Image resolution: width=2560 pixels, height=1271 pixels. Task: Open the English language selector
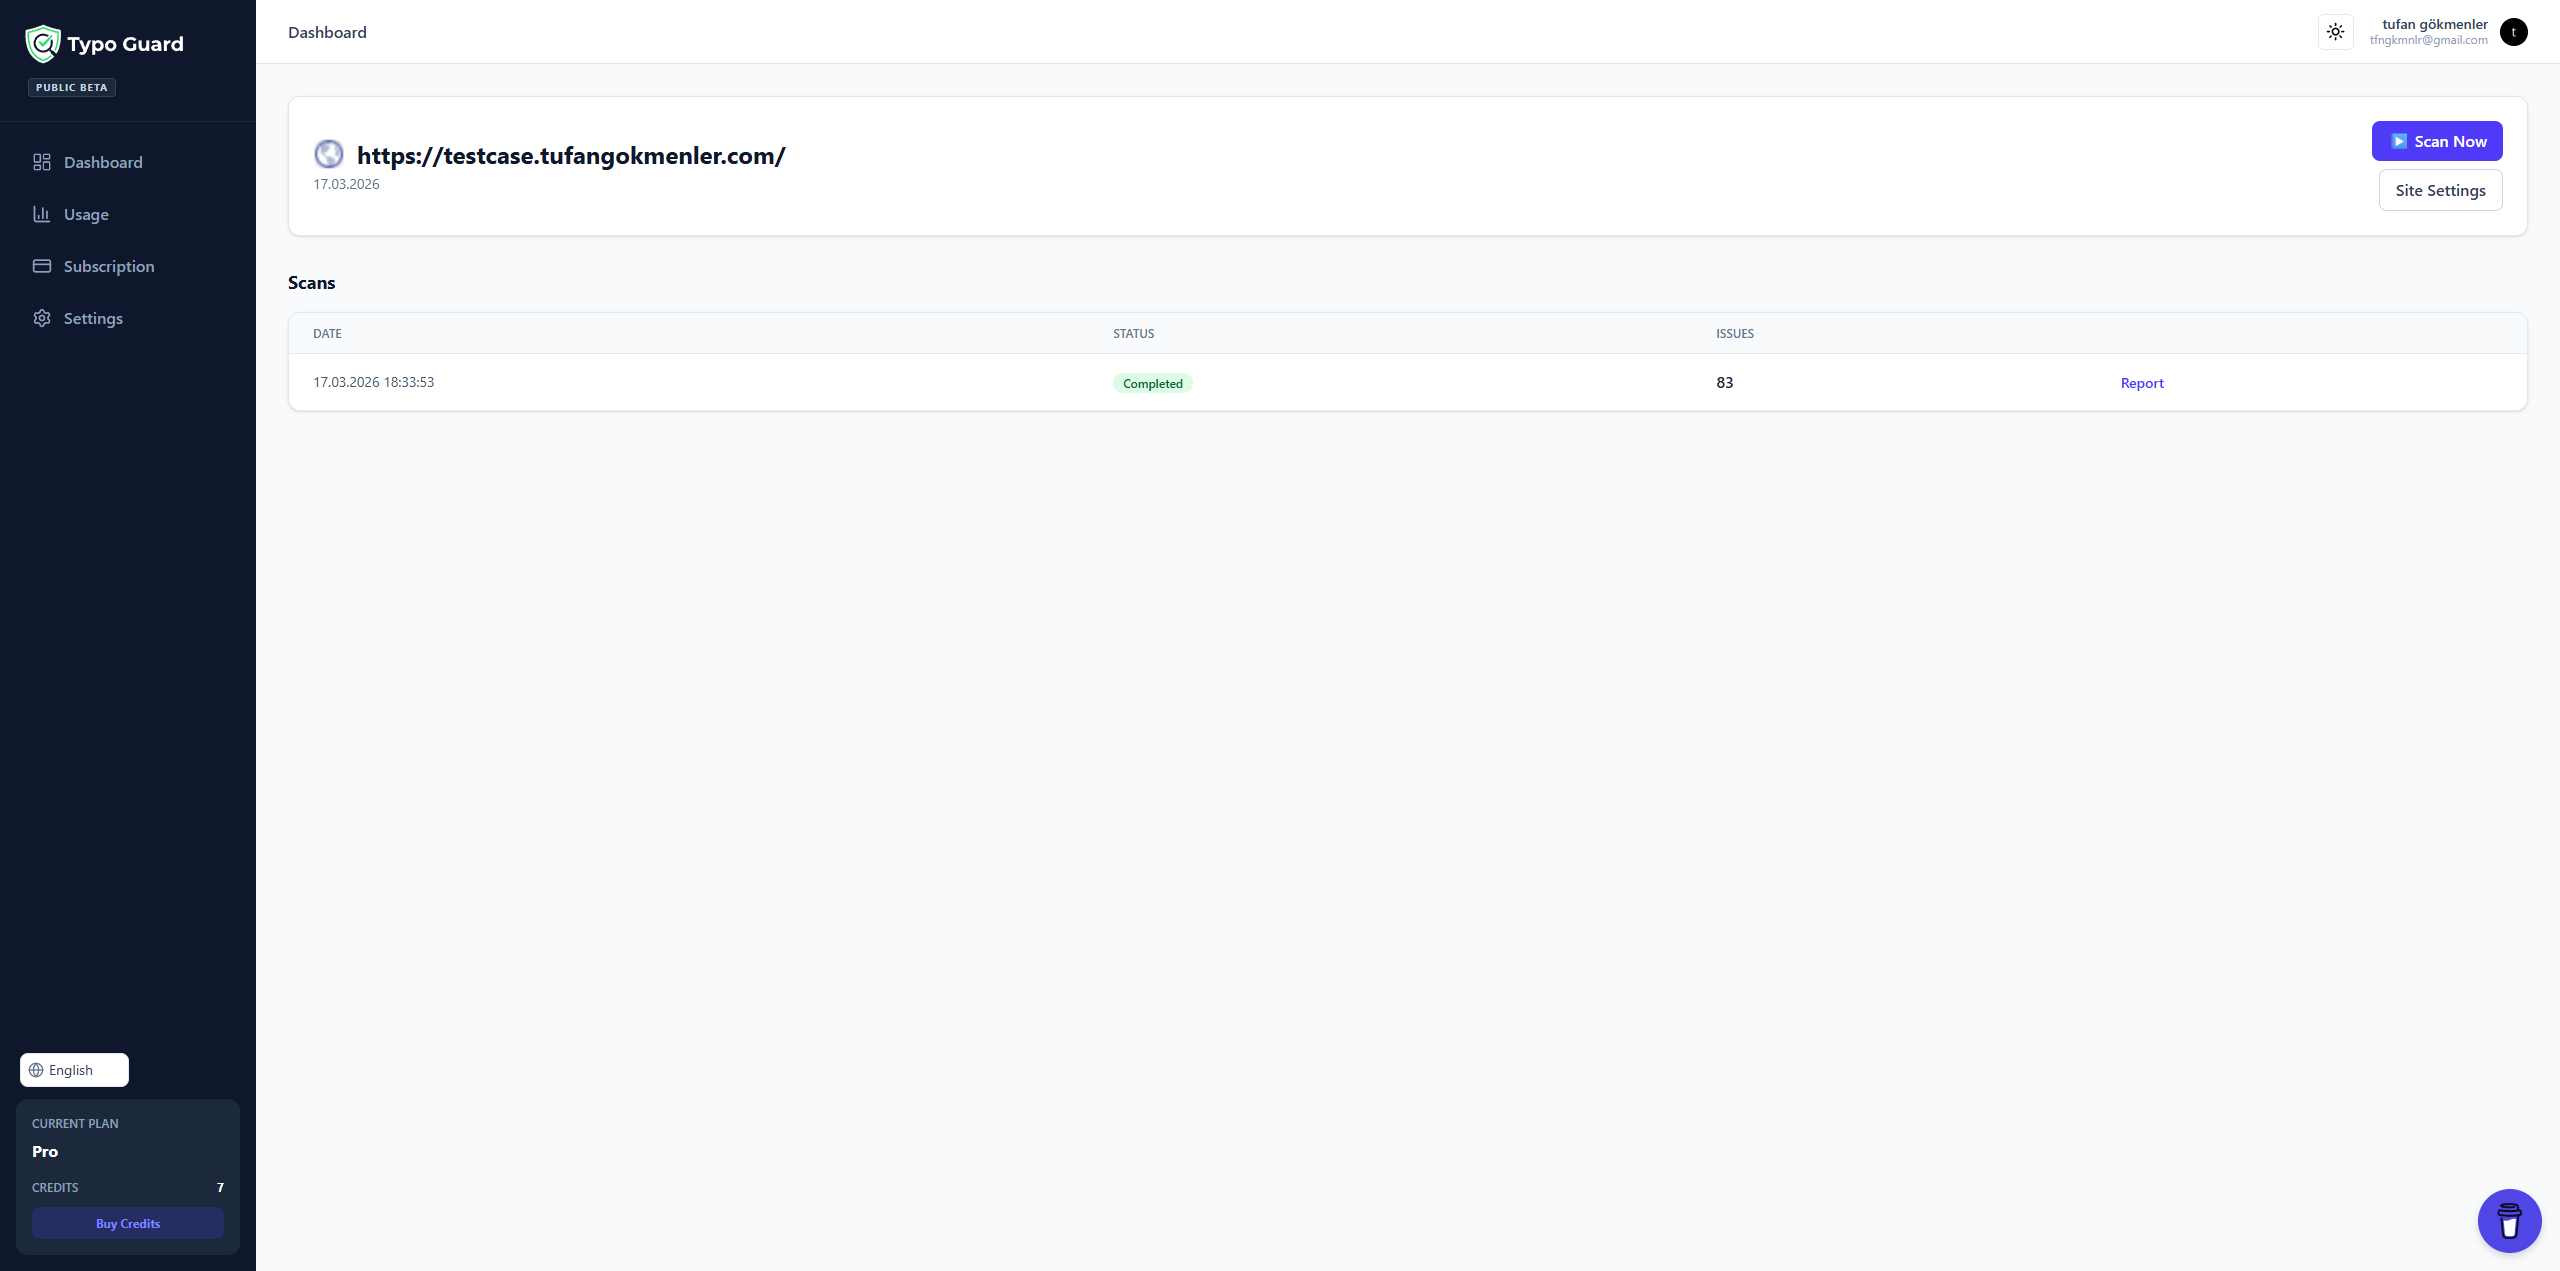[x=74, y=1070]
